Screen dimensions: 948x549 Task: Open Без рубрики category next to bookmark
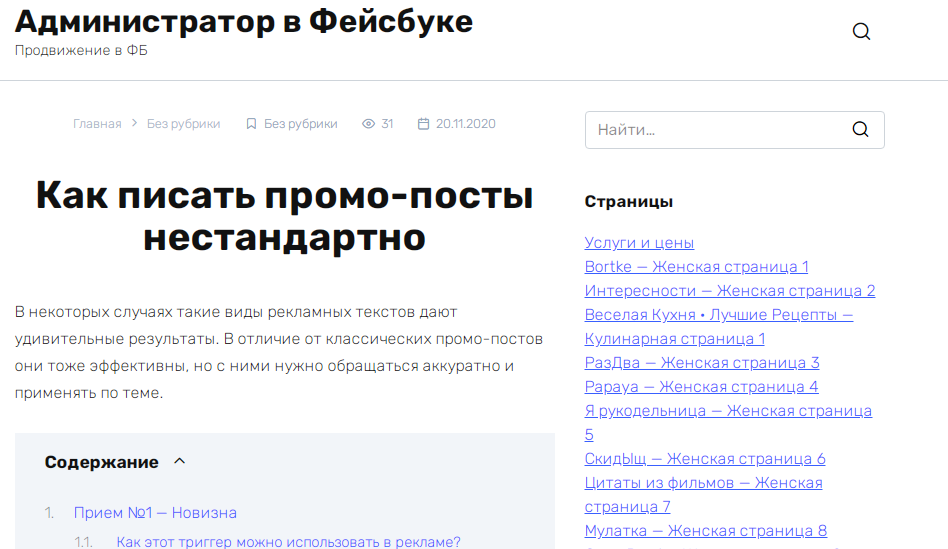(x=300, y=124)
